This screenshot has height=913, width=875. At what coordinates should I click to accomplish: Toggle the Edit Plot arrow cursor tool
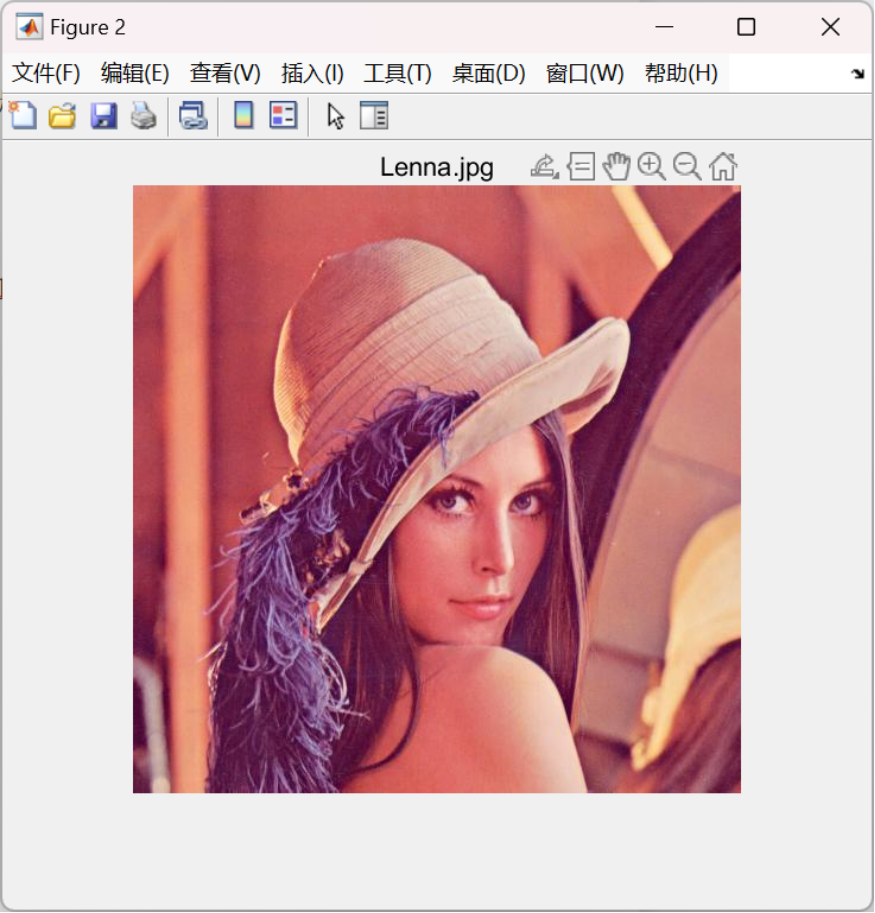[335, 116]
